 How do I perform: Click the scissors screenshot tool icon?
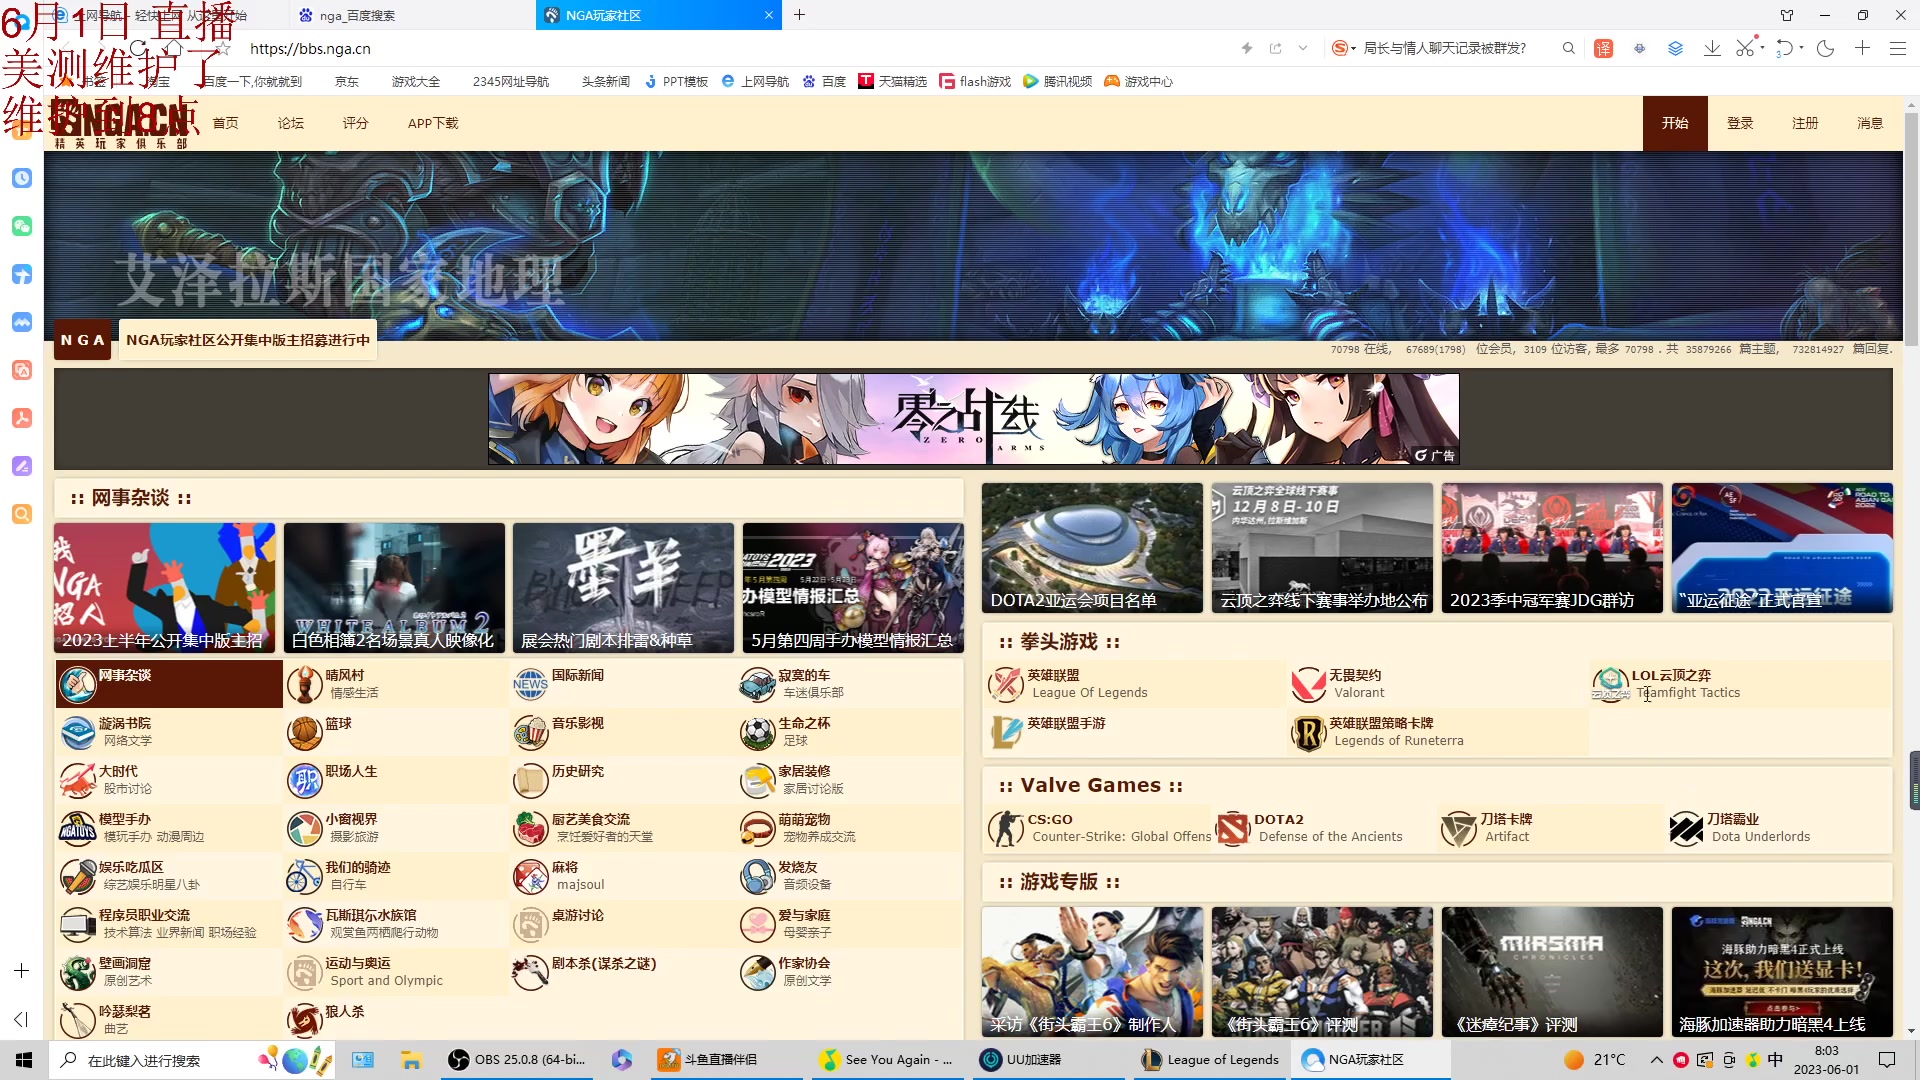(1745, 48)
